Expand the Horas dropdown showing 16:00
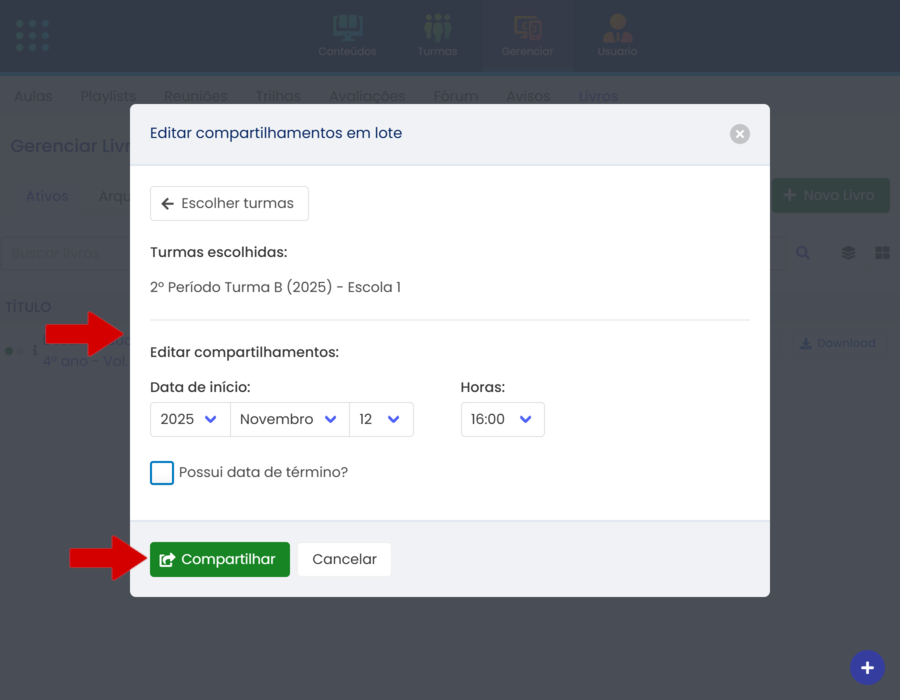The width and height of the screenshot is (900, 700). pos(502,420)
